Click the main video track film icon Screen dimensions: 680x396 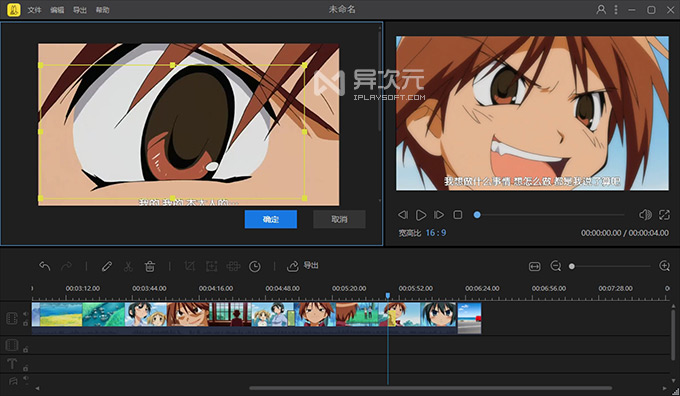(12, 318)
